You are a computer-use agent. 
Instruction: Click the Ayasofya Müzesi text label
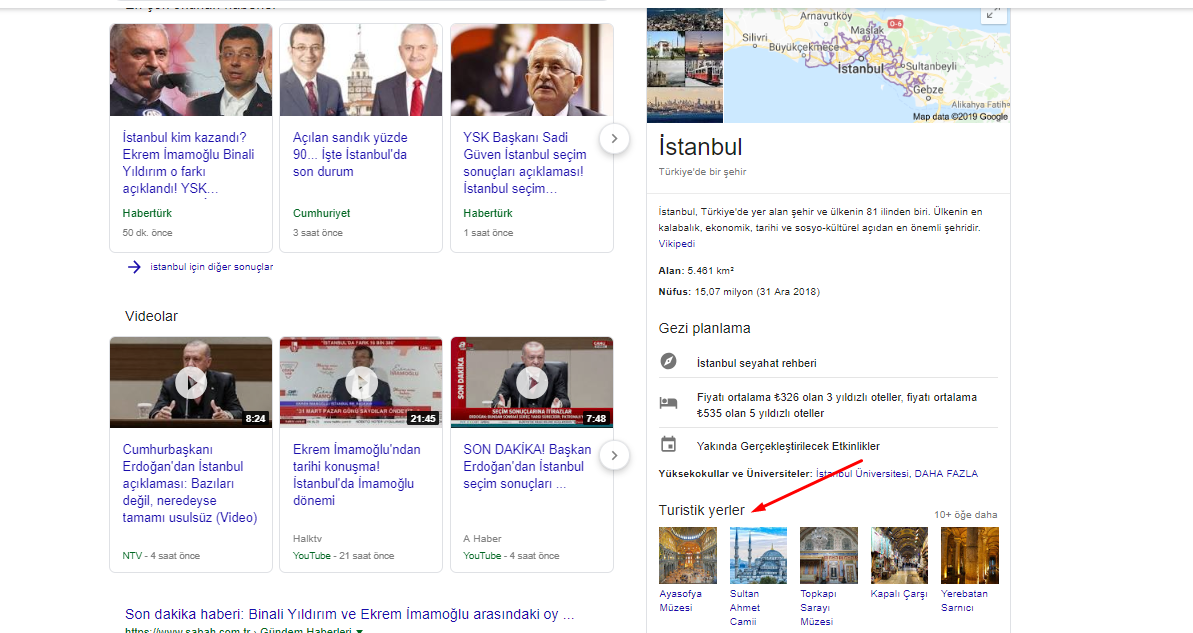click(x=680, y=601)
